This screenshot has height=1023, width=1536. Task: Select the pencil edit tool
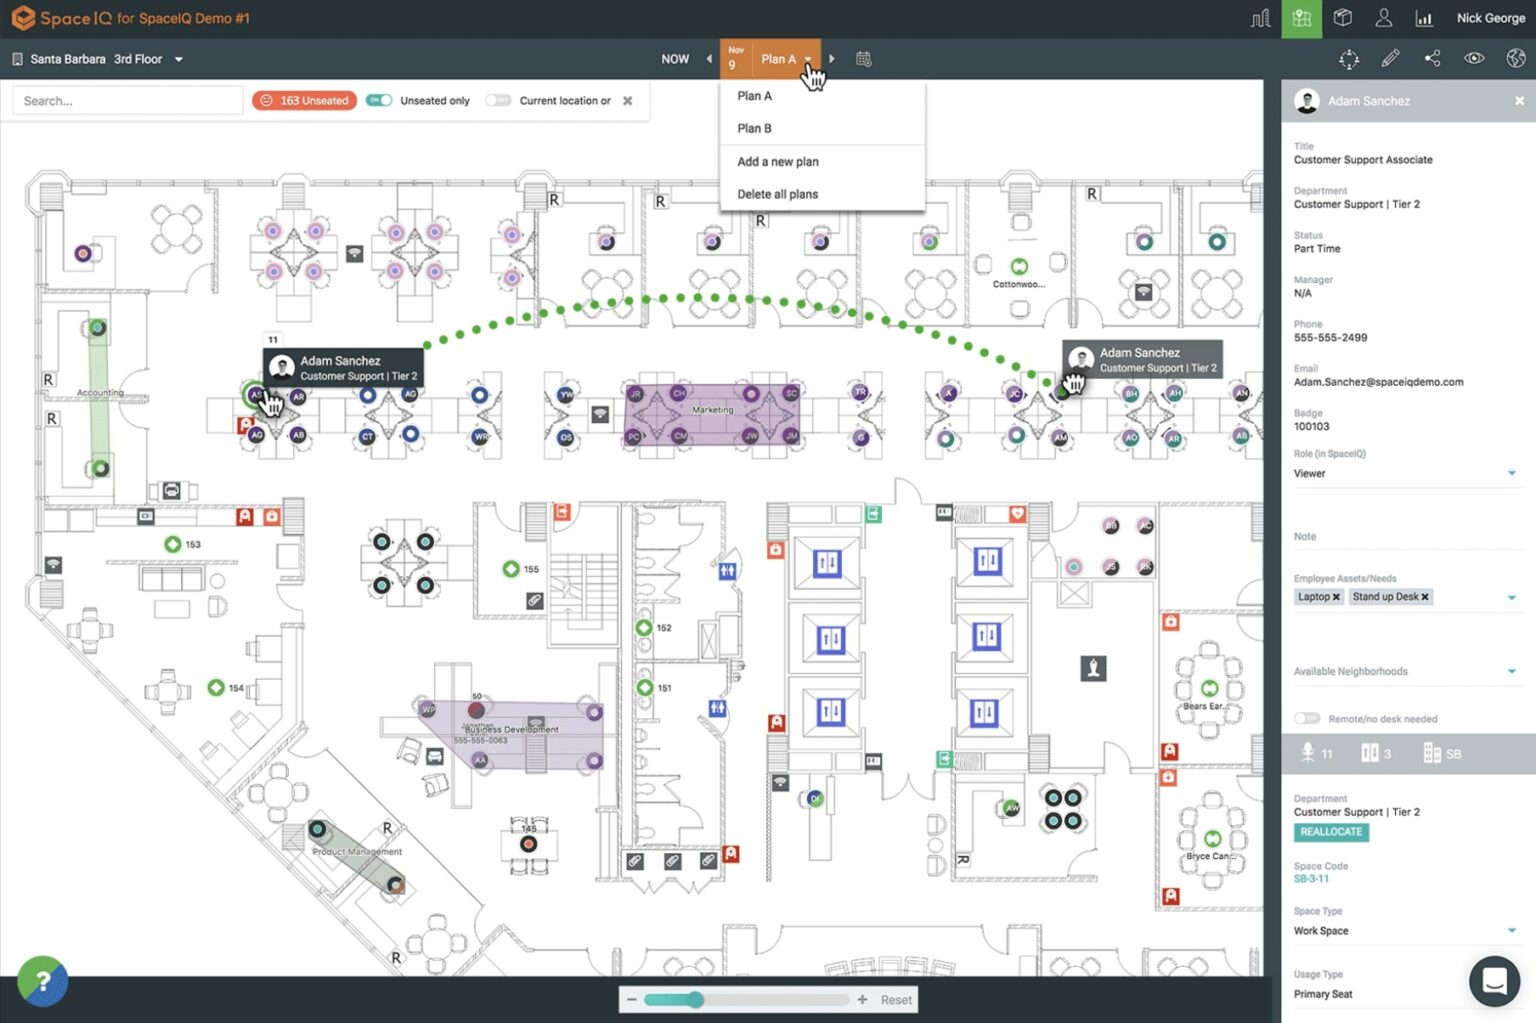(1390, 58)
